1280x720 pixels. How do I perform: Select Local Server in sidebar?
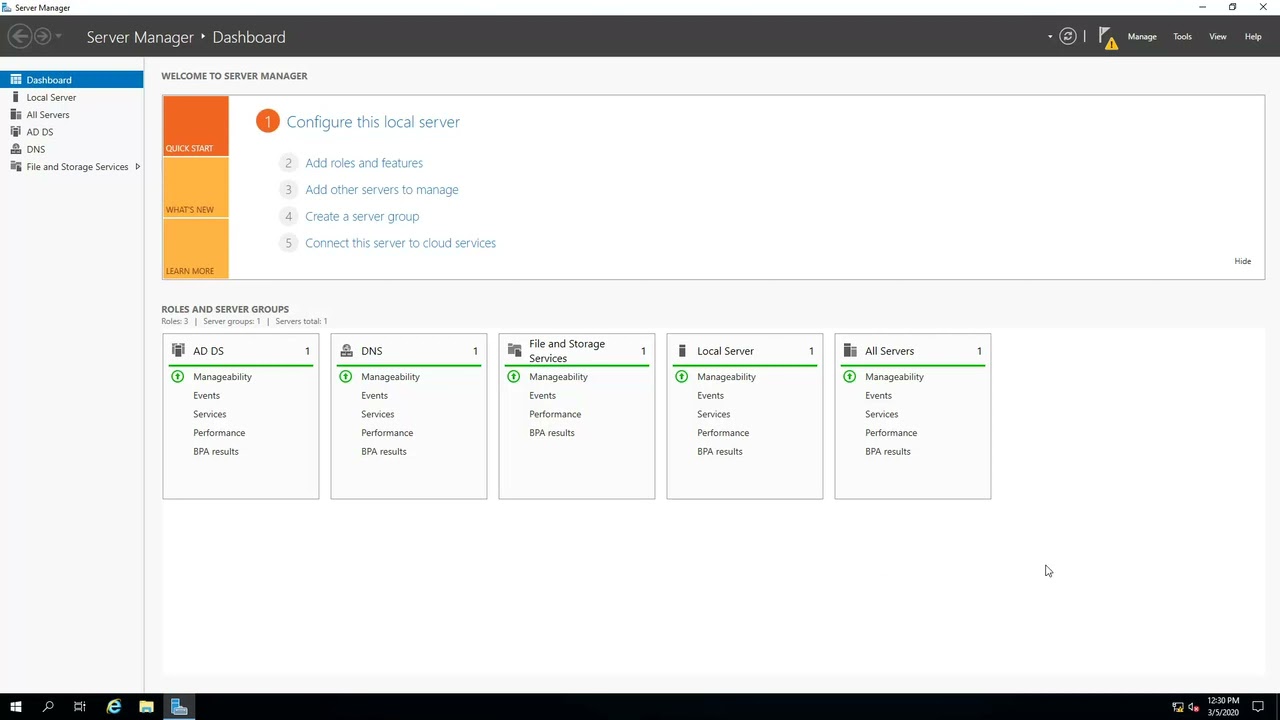tap(51, 97)
